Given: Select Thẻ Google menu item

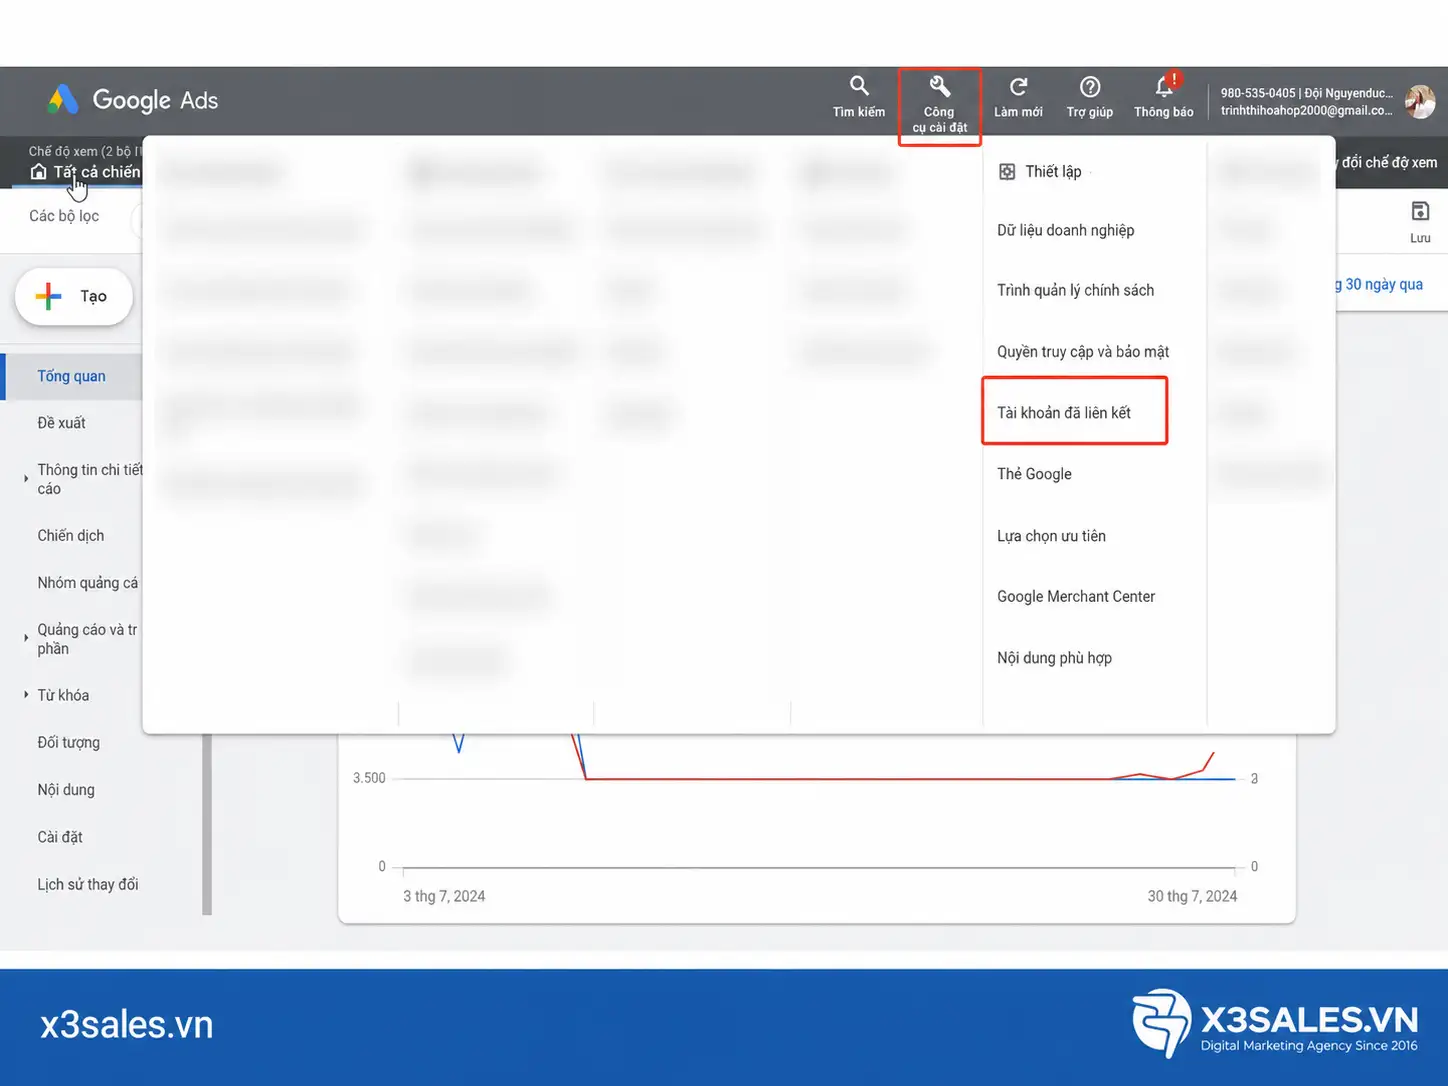Looking at the screenshot, I should (1034, 474).
